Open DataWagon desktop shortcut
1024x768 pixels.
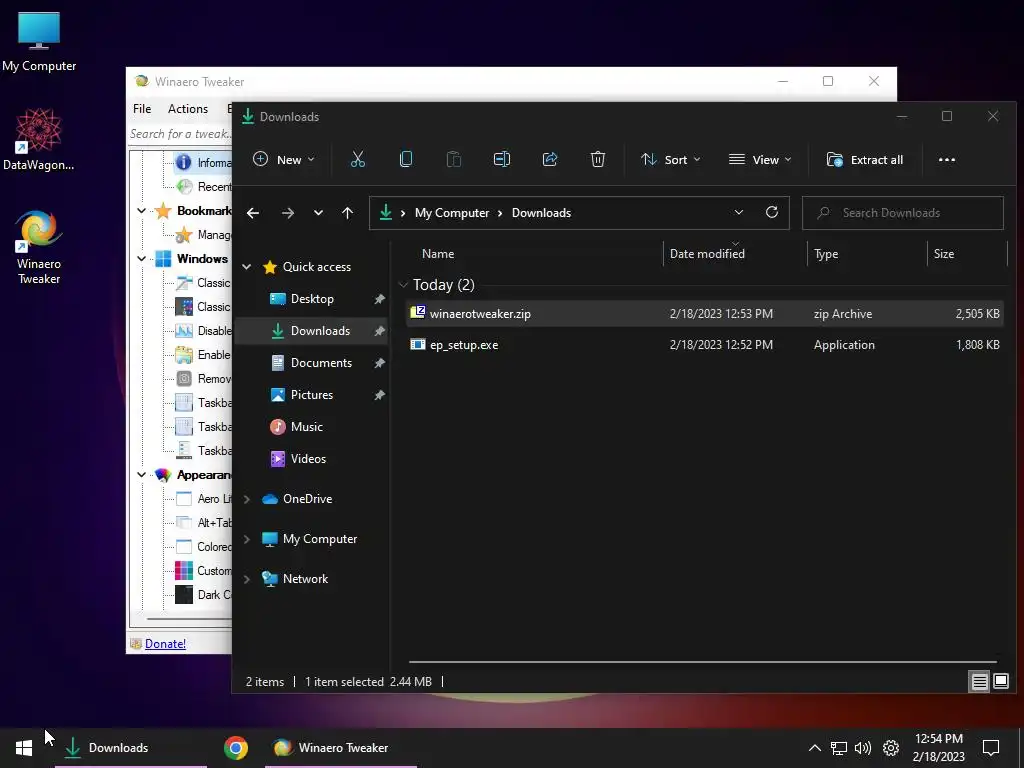tap(39, 140)
